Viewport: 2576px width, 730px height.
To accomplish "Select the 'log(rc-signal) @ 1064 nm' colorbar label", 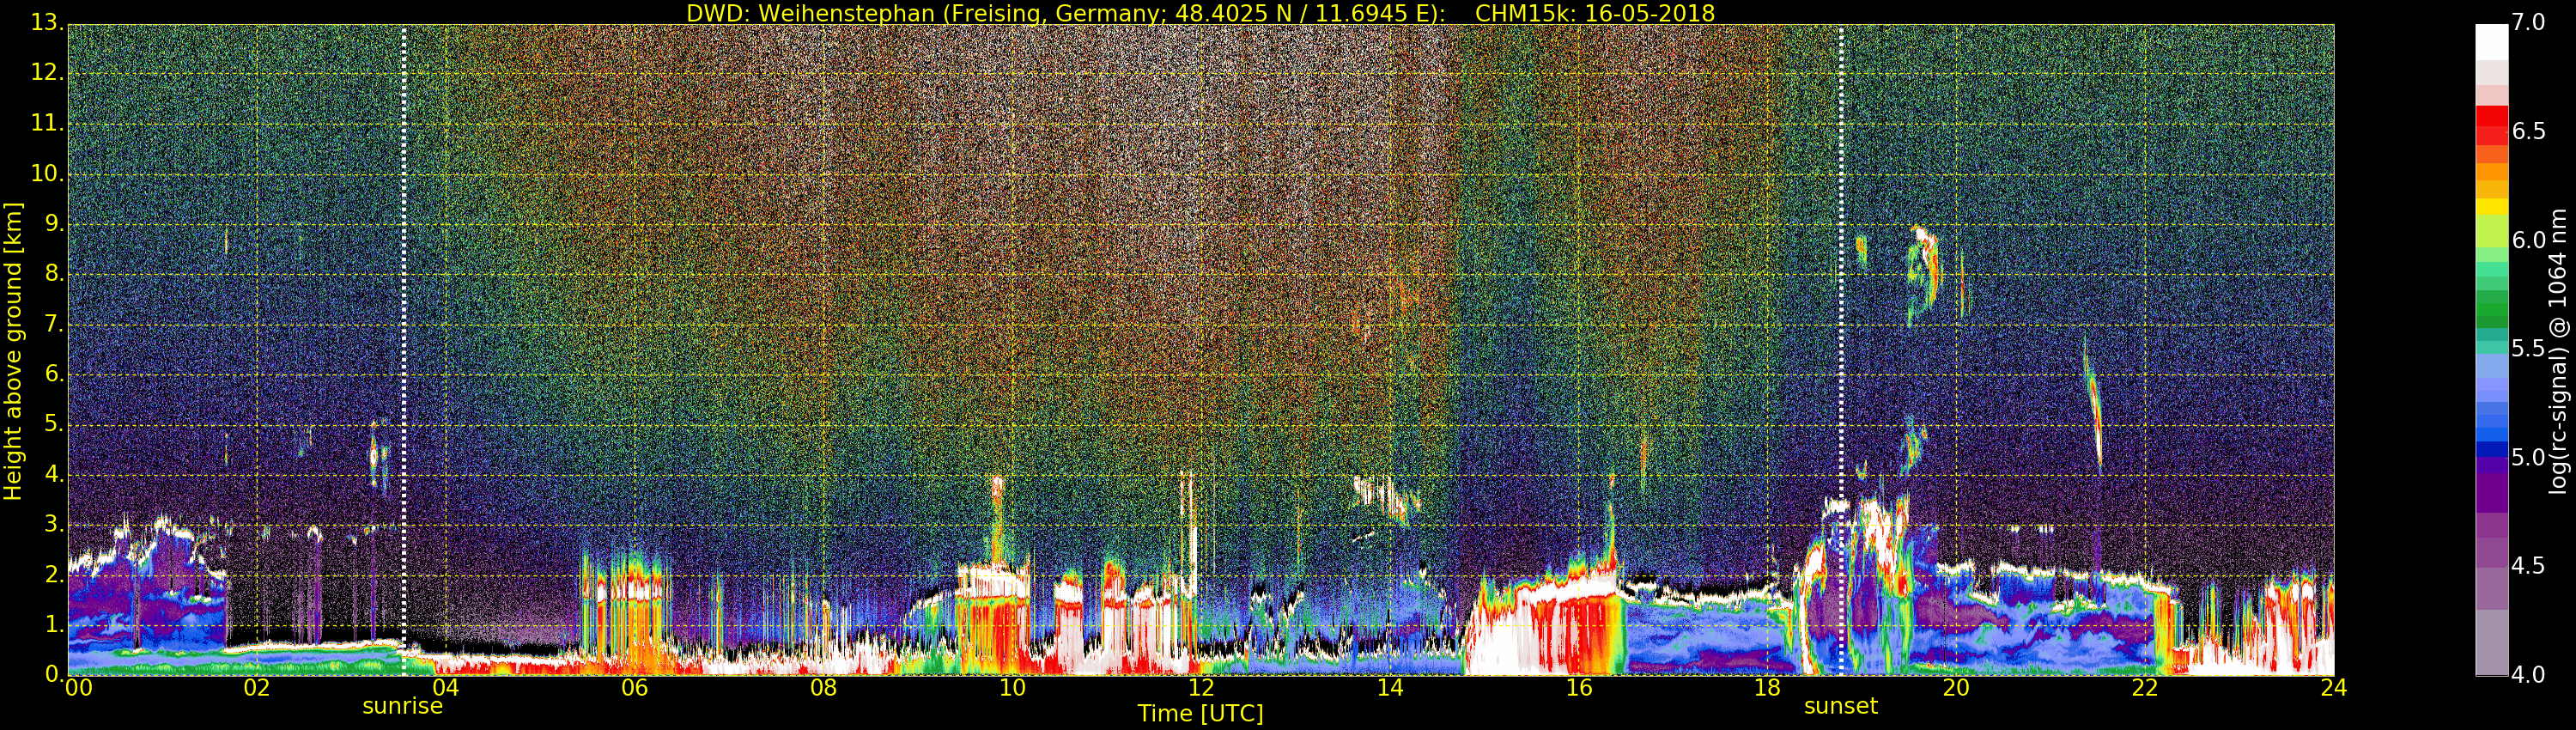I will 2557,351.
